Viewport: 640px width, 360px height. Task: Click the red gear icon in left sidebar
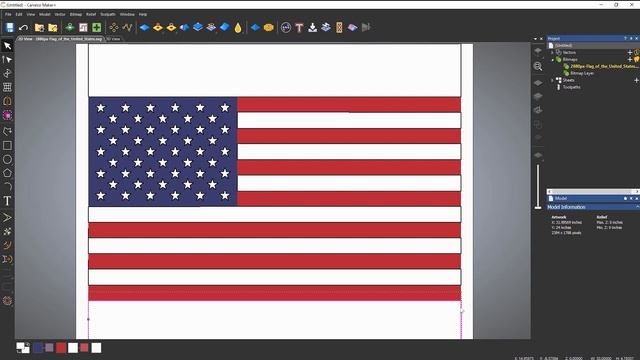click(x=7, y=301)
